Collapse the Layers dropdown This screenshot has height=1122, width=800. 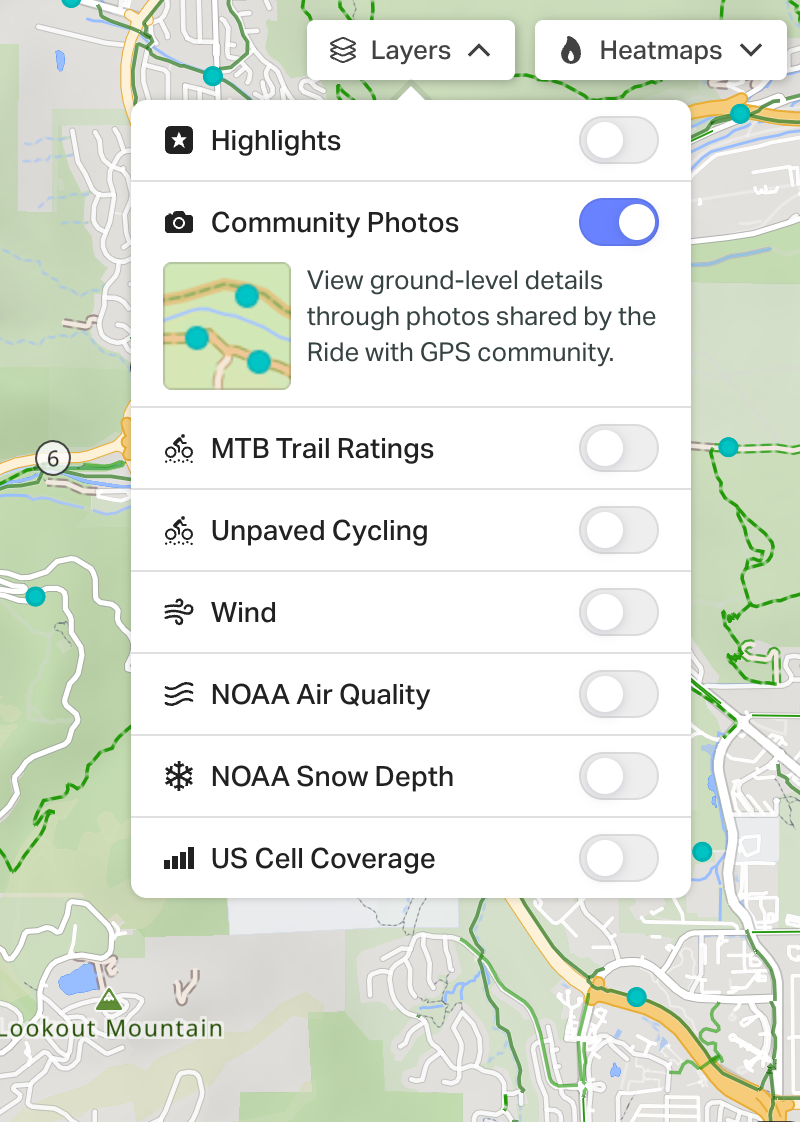[x=411, y=50]
